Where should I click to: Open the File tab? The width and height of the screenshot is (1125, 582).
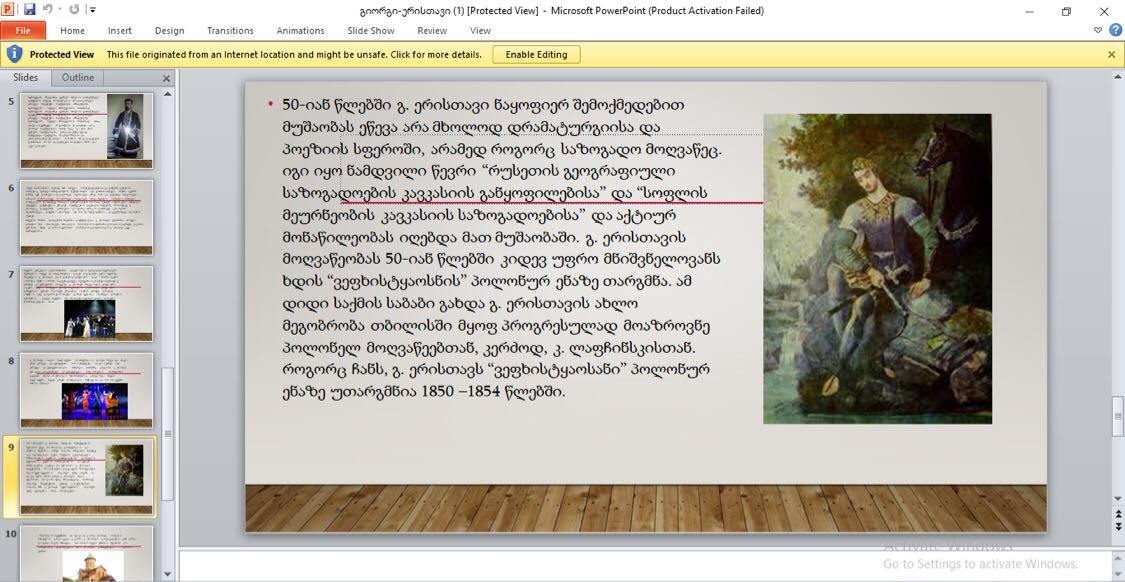pyautogui.click(x=23, y=31)
